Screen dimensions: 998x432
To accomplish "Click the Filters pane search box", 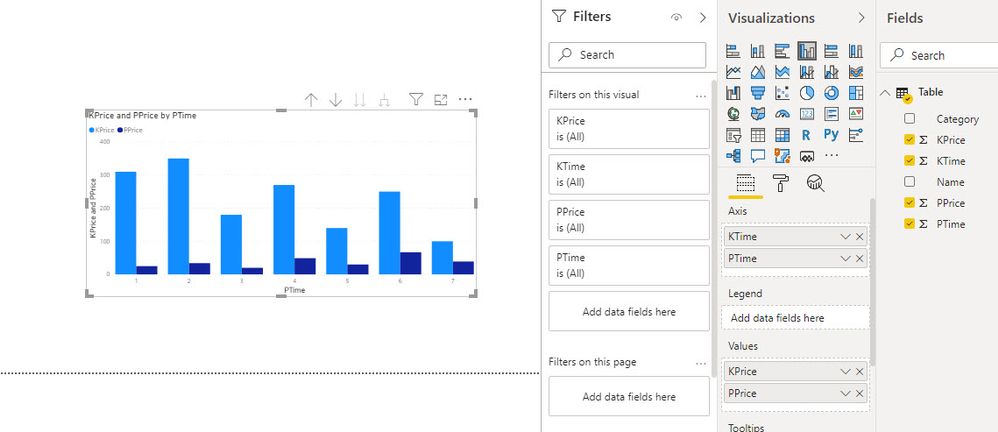I will tap(627, 55).
